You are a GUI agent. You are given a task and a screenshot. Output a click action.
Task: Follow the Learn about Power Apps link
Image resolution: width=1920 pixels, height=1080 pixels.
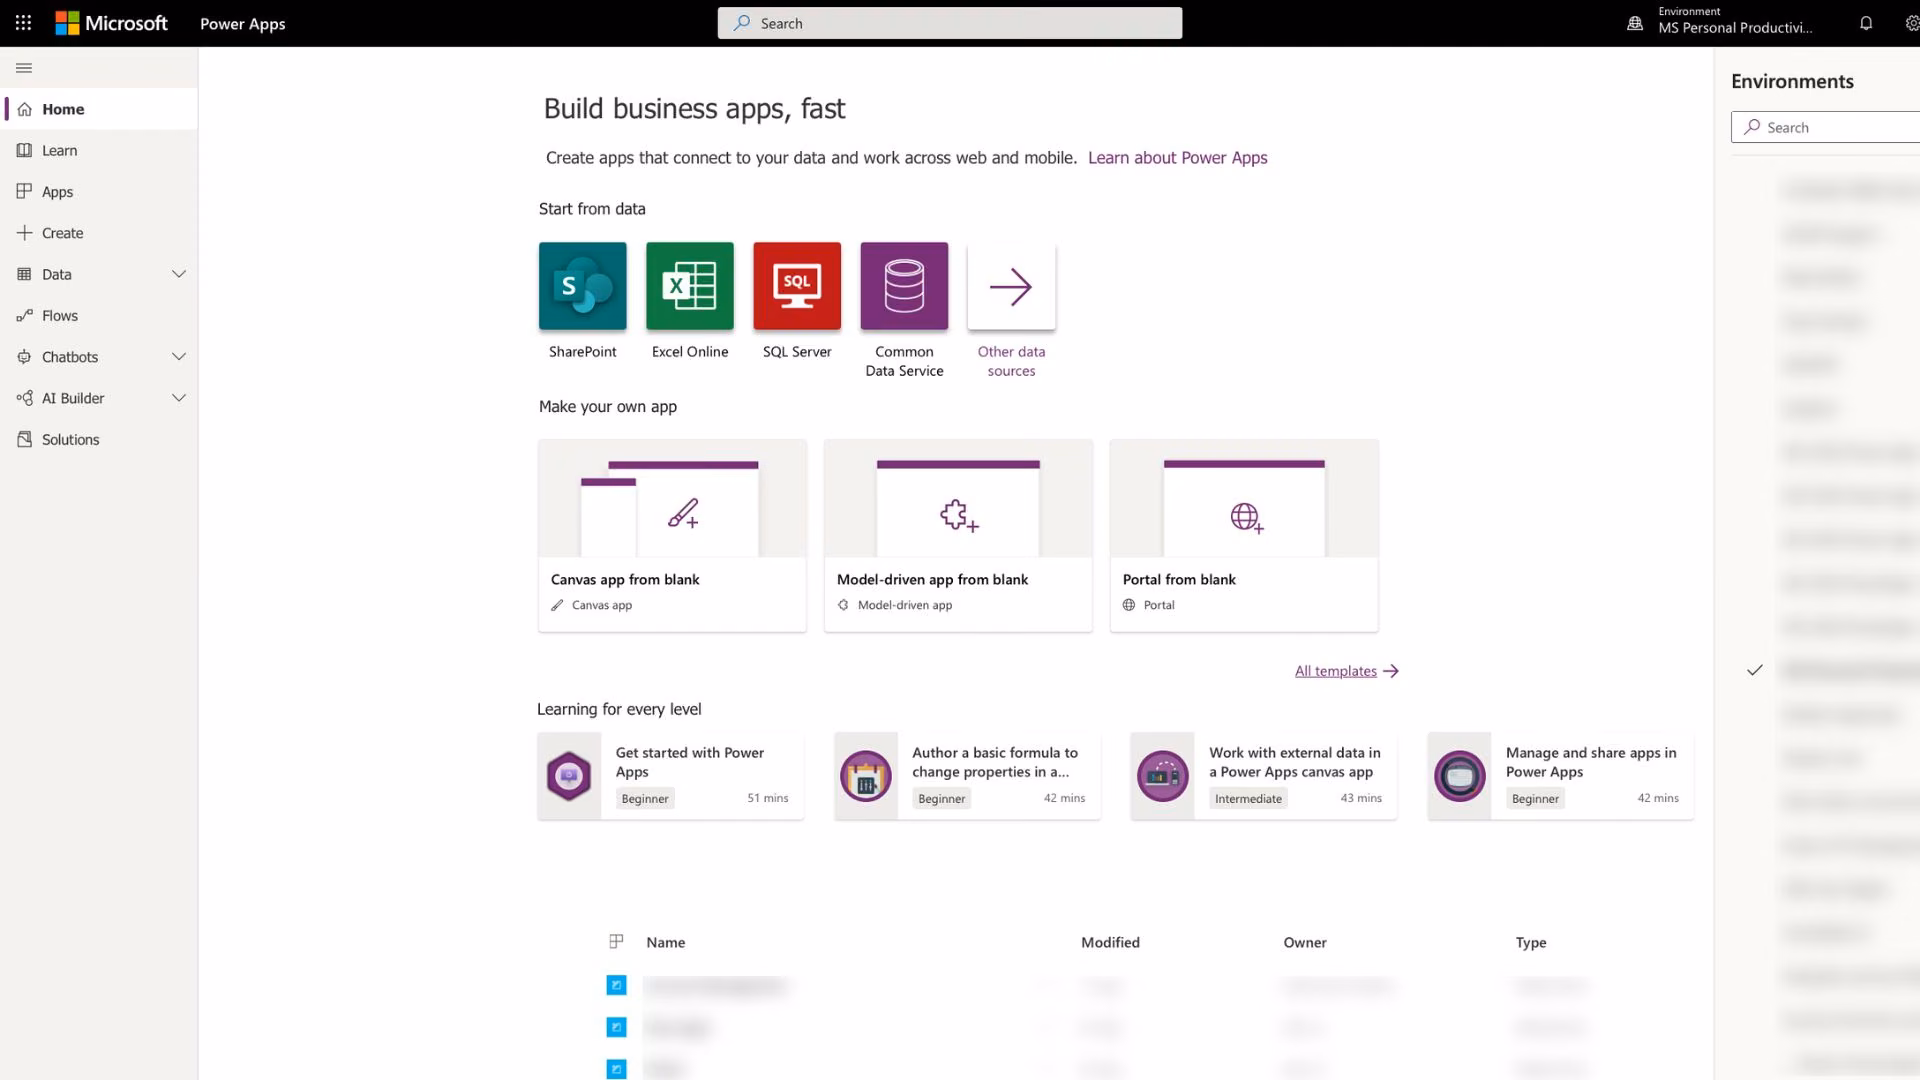click(x=1177, y=158)
